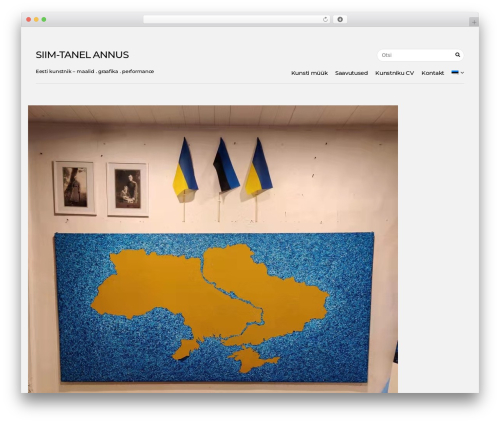This screenshot has height=423, width=500.
Task: Open the Kunstniku CV menu item
Action: coord(394,73)
